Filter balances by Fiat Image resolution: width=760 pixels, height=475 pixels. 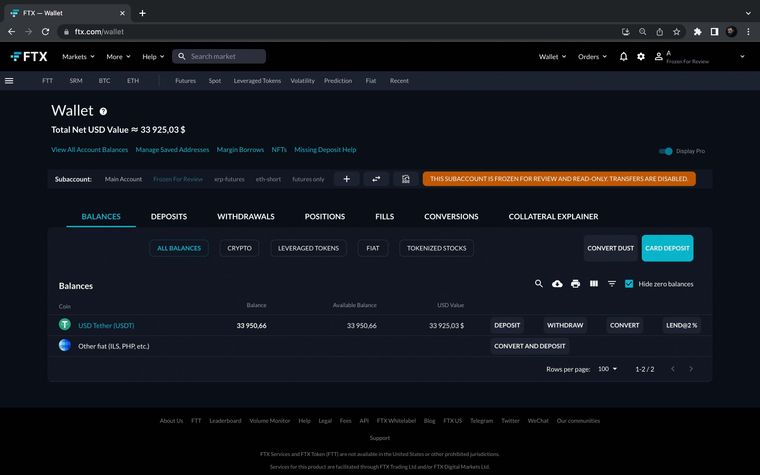coord(373,248)
